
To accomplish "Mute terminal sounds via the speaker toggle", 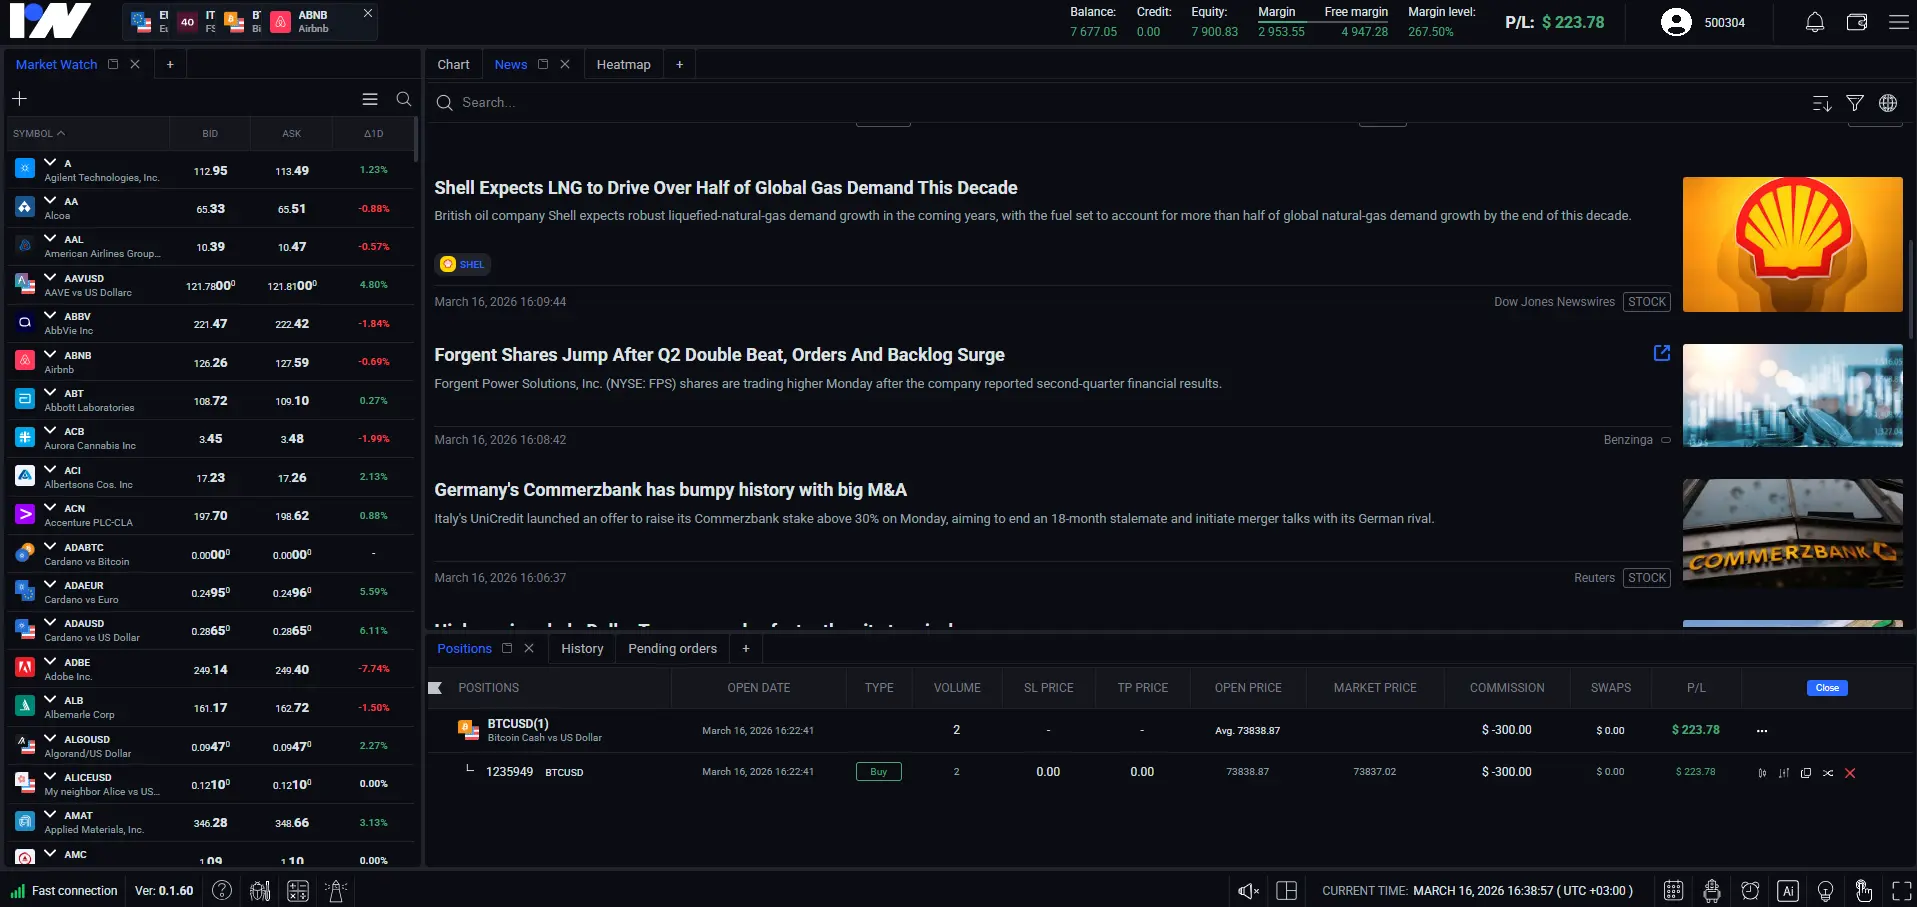I will pos(1247,890).
